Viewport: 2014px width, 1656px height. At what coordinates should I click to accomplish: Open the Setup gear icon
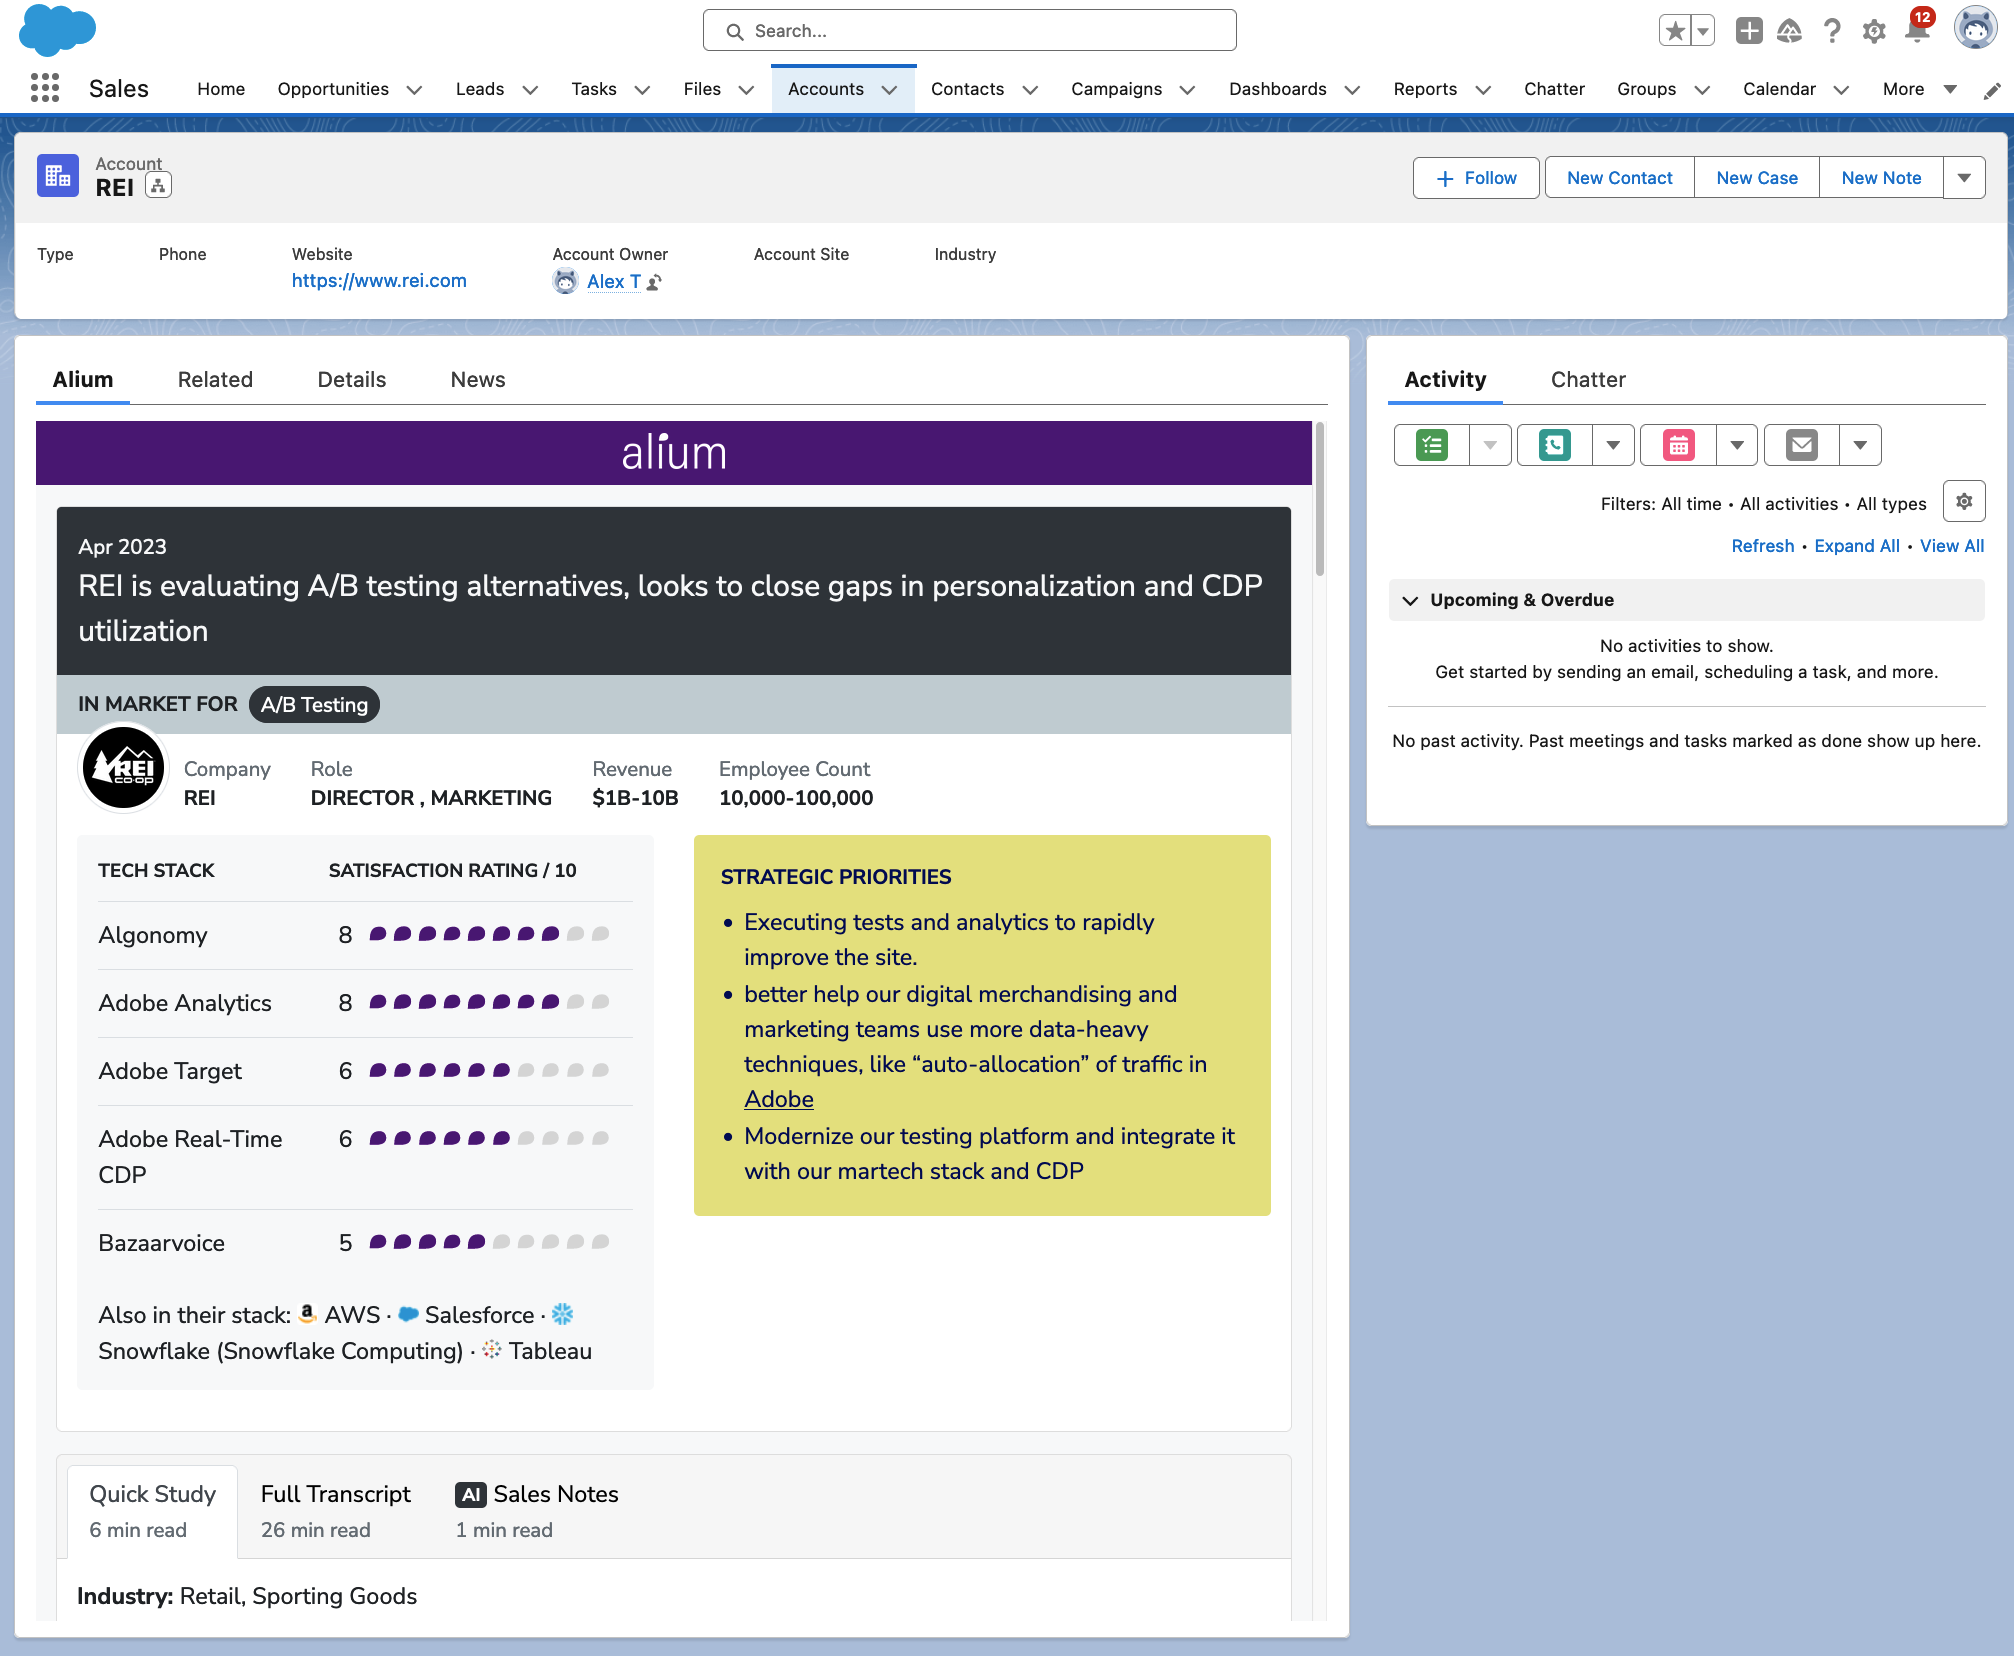click(x=1874, y=31)
